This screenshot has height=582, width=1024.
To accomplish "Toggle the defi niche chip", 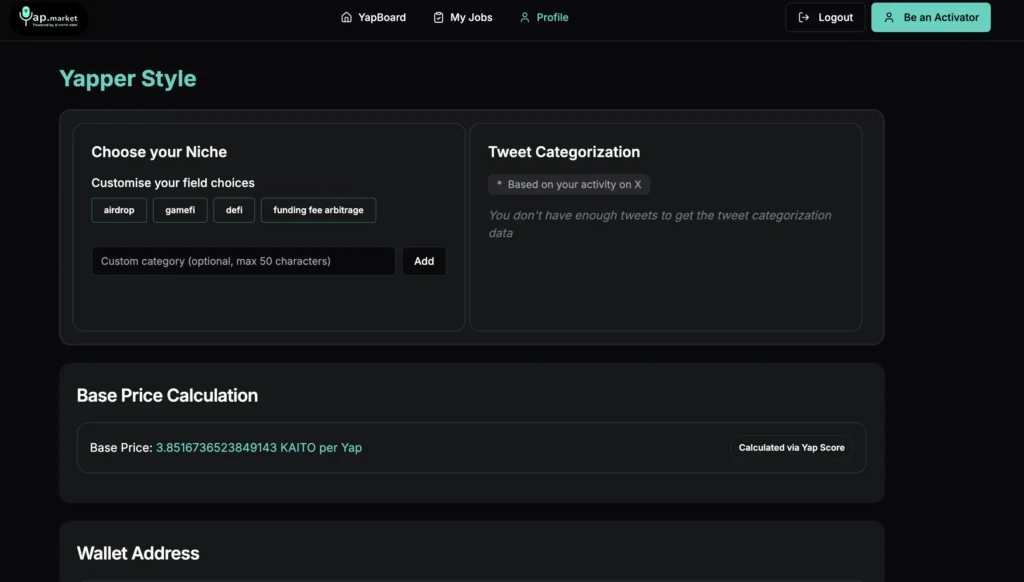I will (234, 210).
